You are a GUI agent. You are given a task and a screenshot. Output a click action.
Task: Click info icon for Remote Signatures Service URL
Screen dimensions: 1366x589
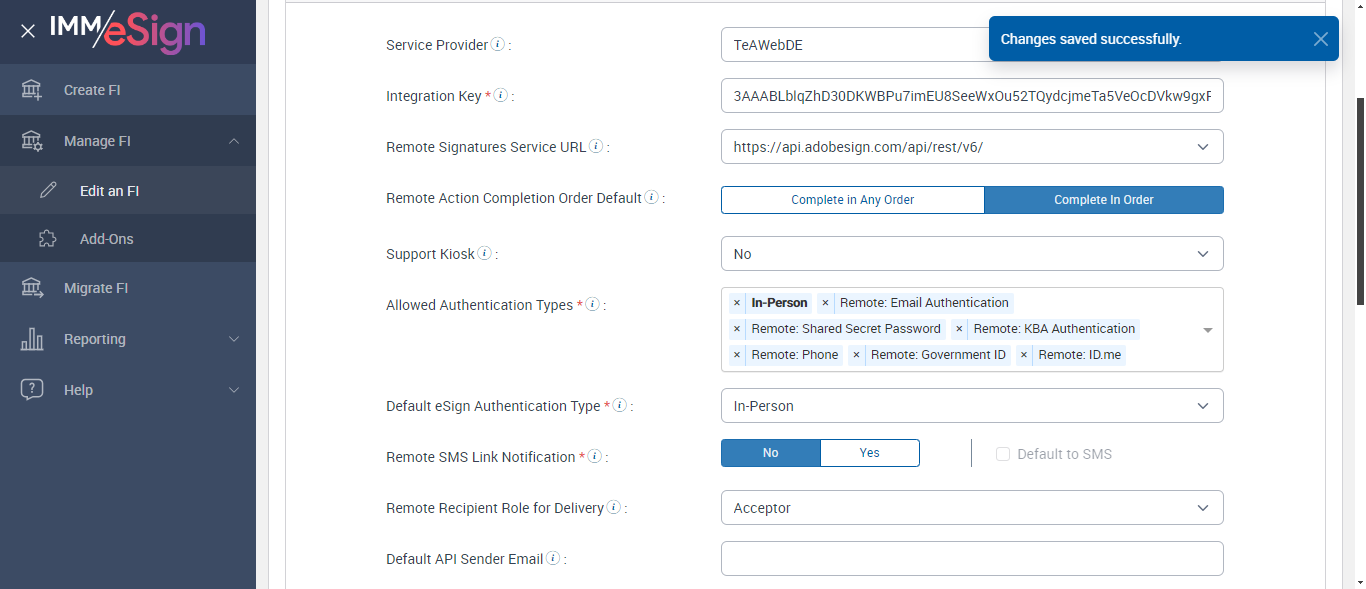coord(596,147)
